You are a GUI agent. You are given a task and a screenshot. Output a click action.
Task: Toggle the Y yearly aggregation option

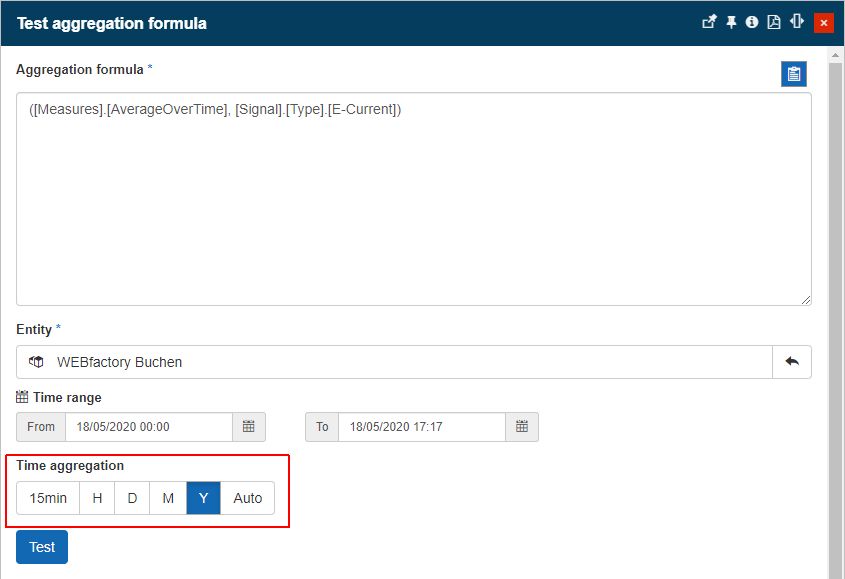pyautogui.click(x=203, y=498)
